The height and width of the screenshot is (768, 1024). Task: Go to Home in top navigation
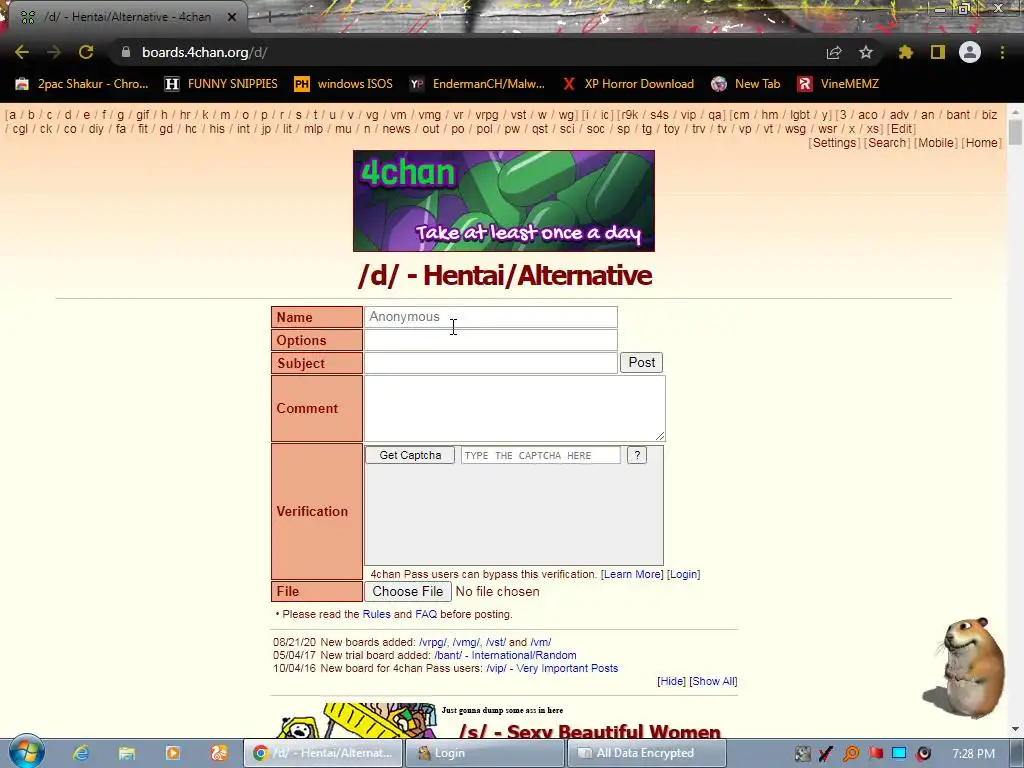click(x=982, y=143)
